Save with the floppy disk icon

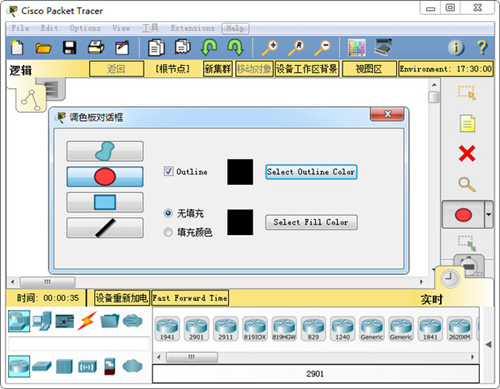(69, 48)
